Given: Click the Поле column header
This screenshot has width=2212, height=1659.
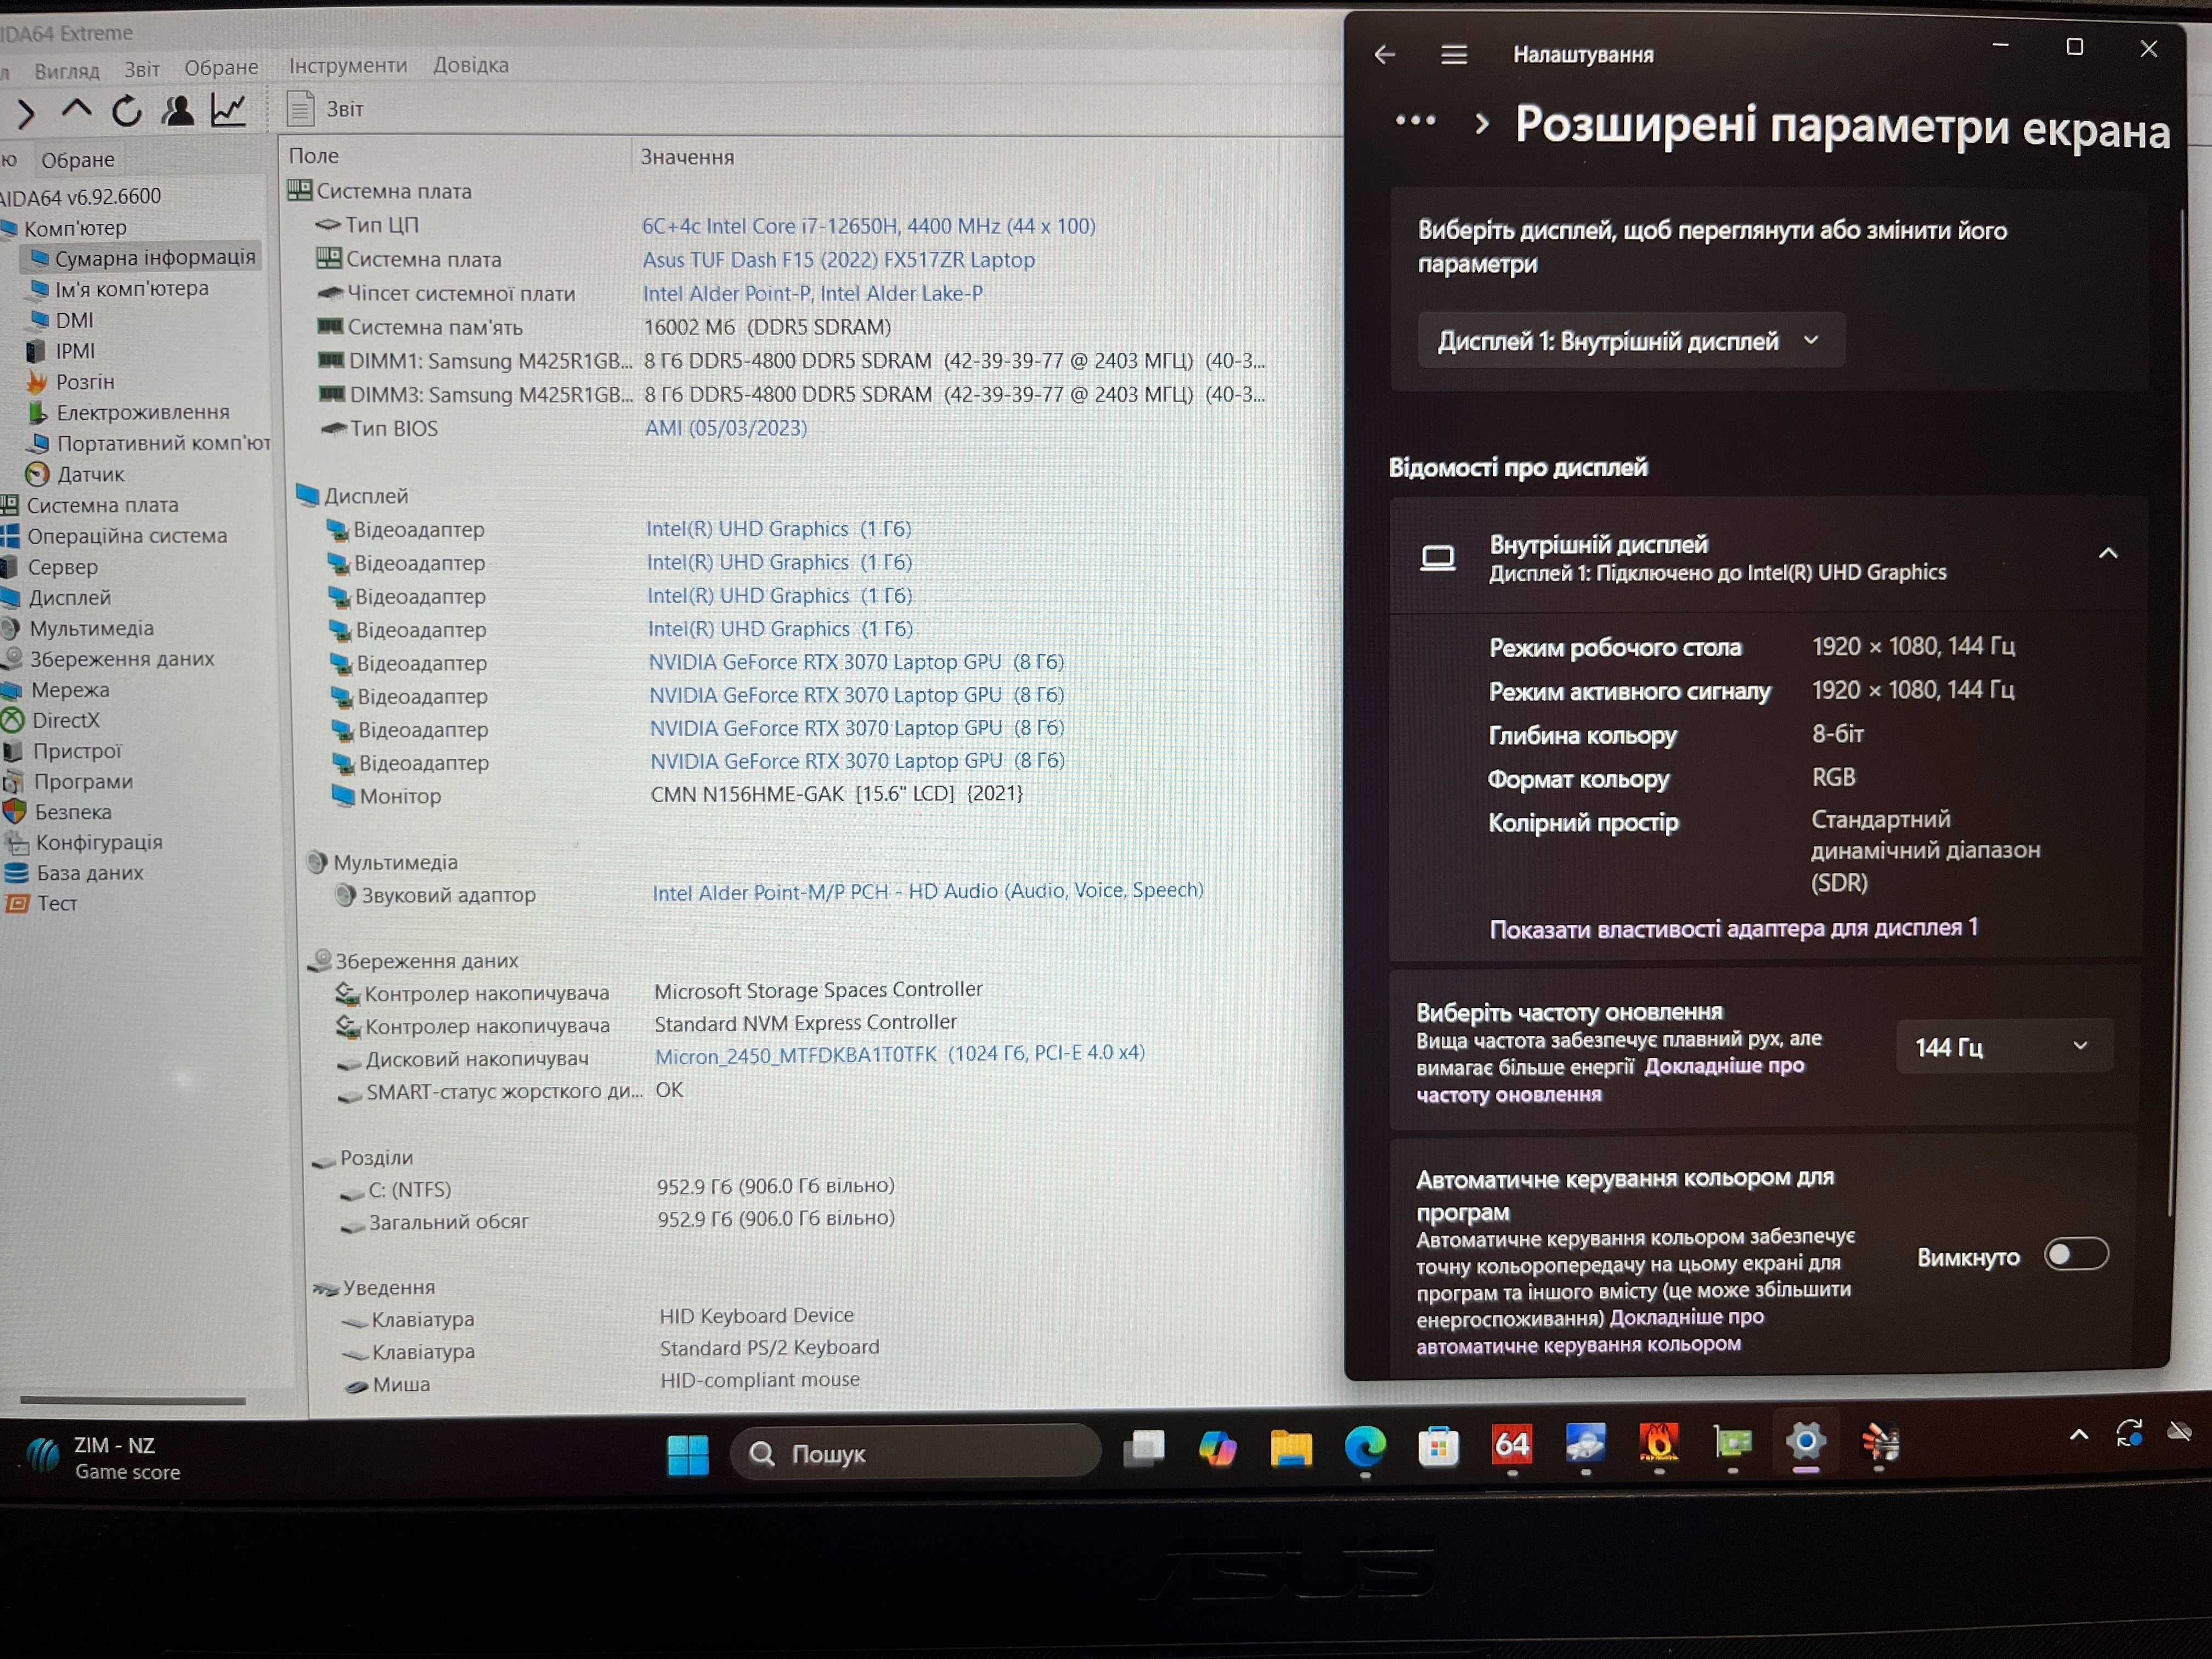Looking at the screenshot, I should pyautogui.click(x=314, y=156).
